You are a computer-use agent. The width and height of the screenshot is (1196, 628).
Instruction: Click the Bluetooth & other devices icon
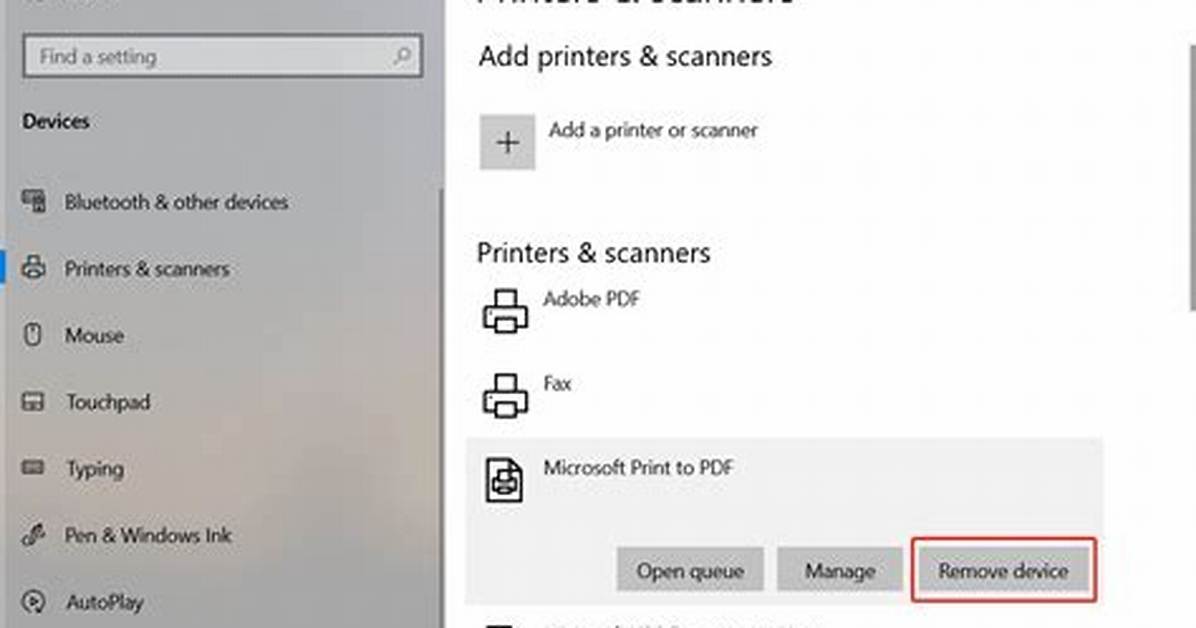click(x=34, y=201)
